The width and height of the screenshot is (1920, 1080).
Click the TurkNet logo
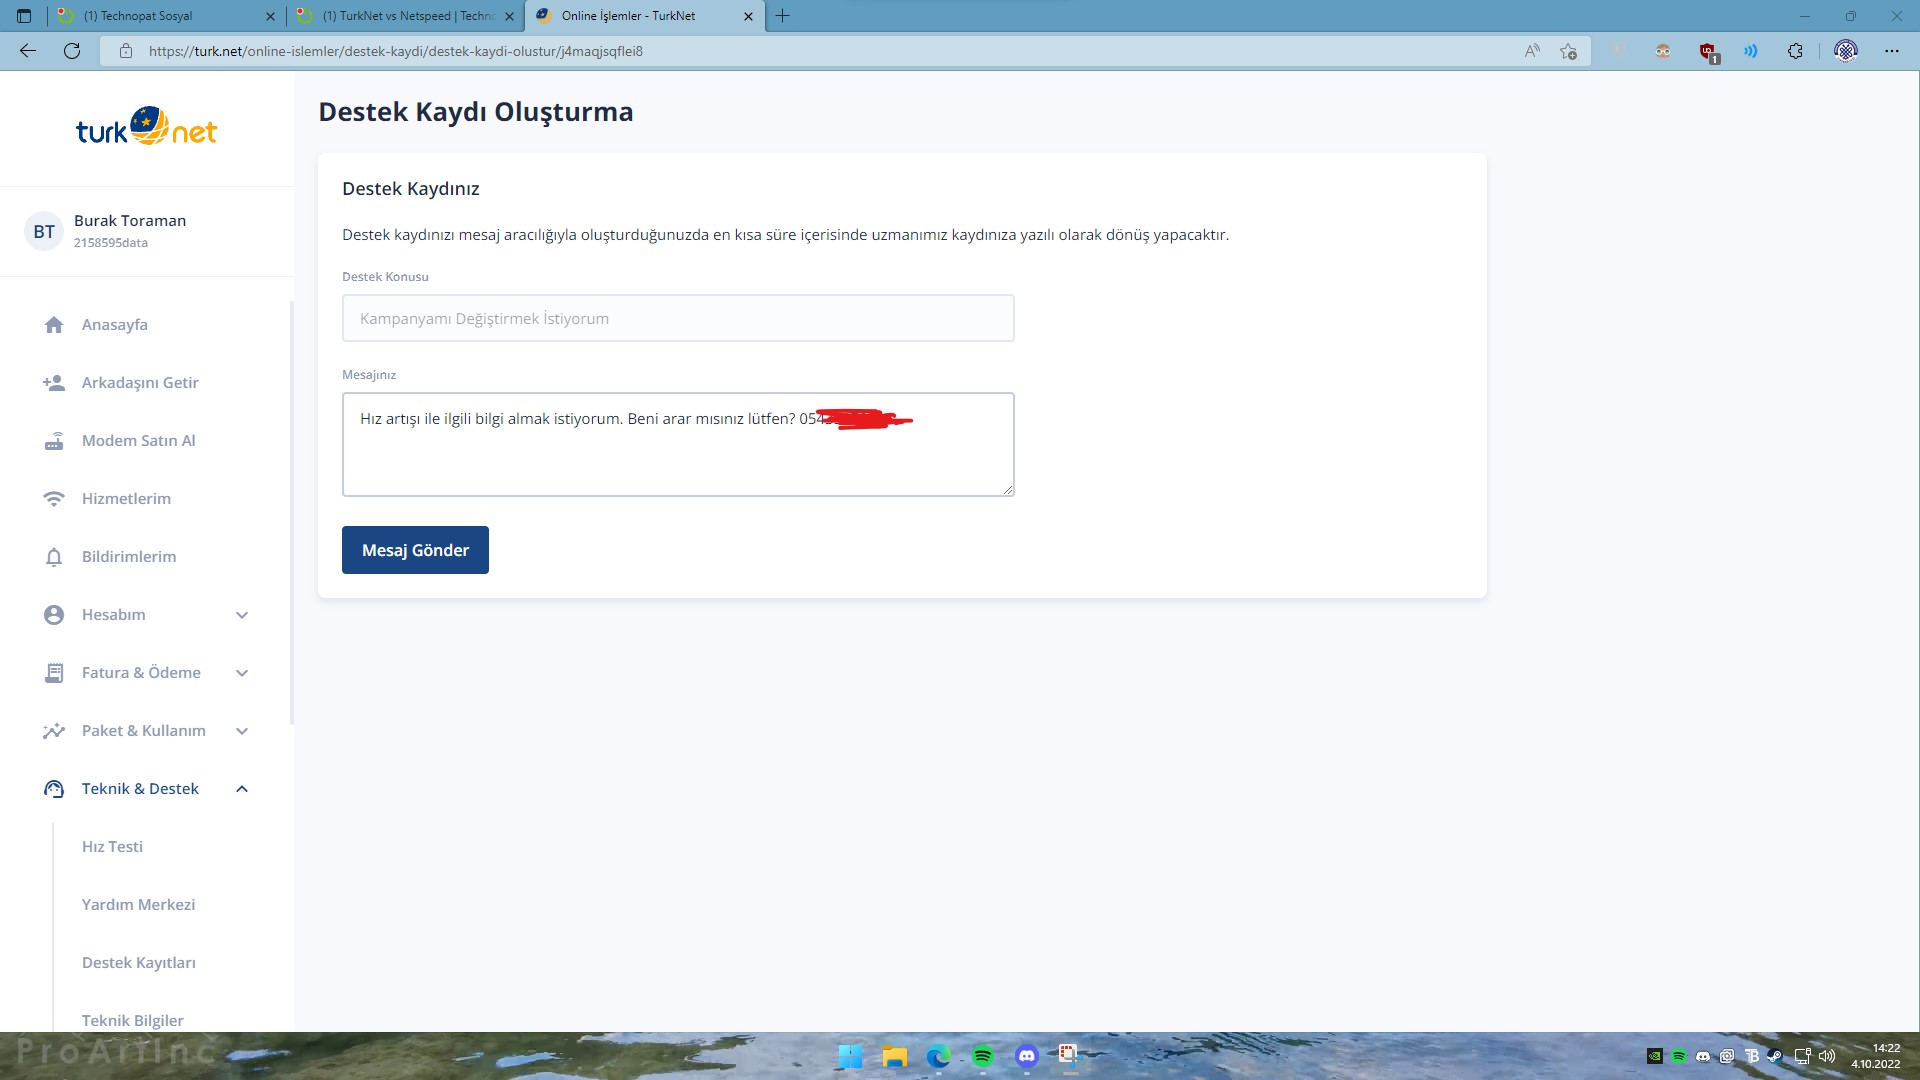pyautogui.click(x=146, y=128)
